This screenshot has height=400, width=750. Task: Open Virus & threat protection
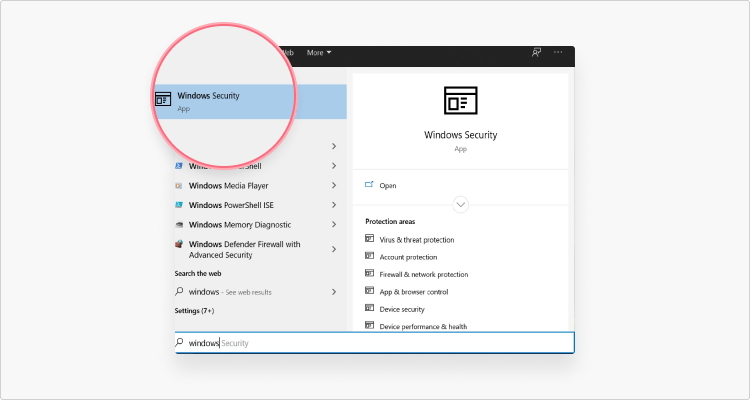(x=417, y=240)
